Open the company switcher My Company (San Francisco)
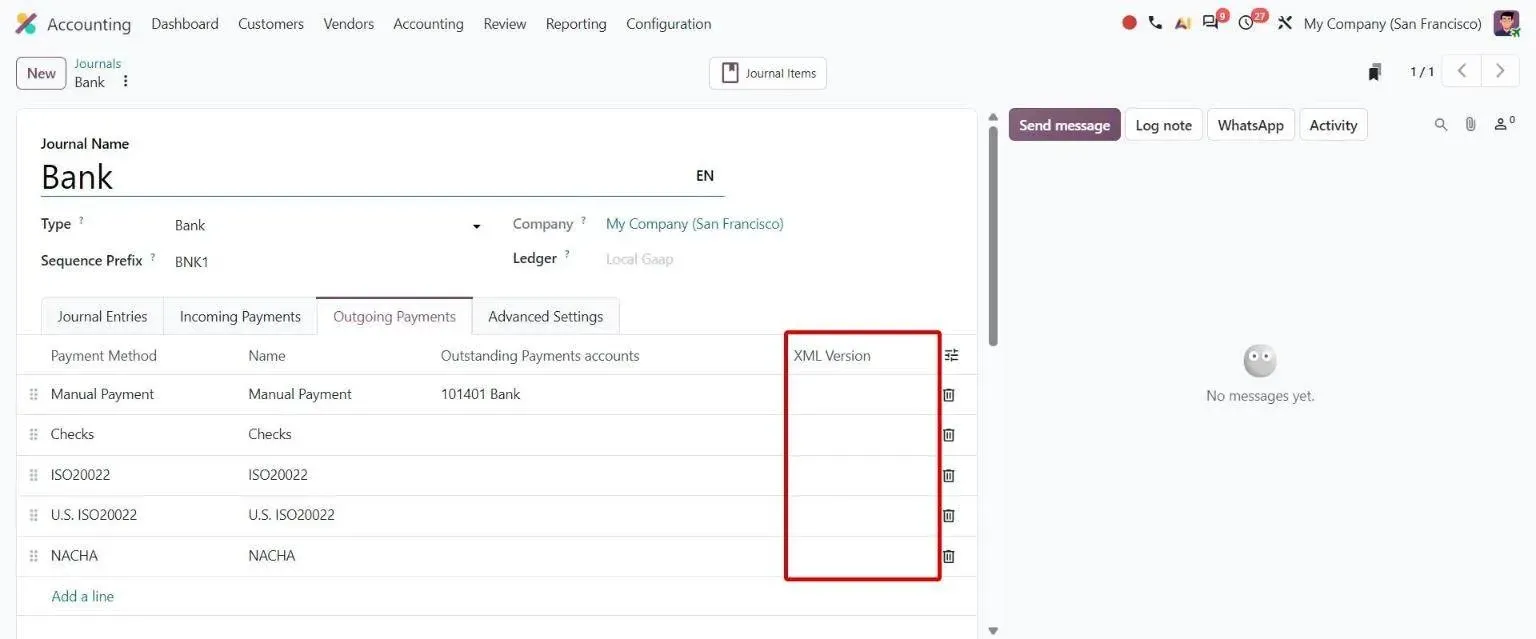 click(1392, 23)
